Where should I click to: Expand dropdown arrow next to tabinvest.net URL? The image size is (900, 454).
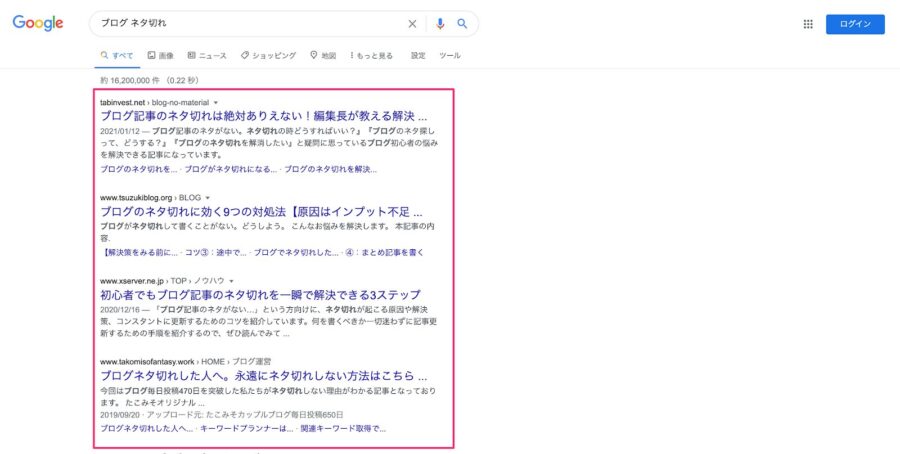[216, 103]
